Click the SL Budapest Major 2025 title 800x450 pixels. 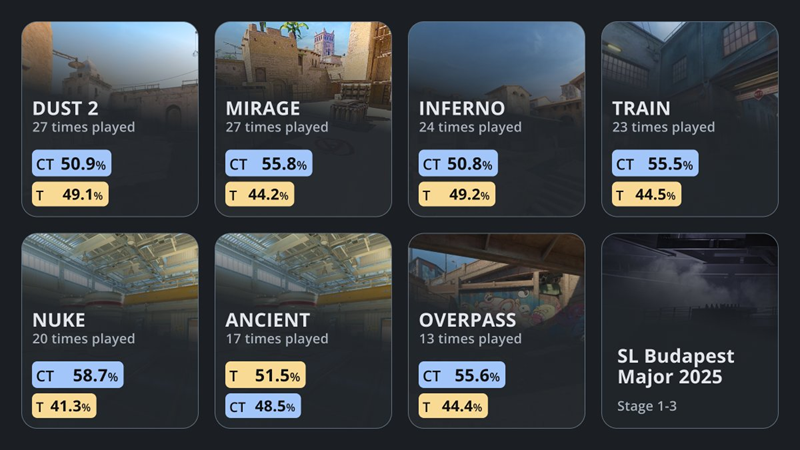(674, 366)
